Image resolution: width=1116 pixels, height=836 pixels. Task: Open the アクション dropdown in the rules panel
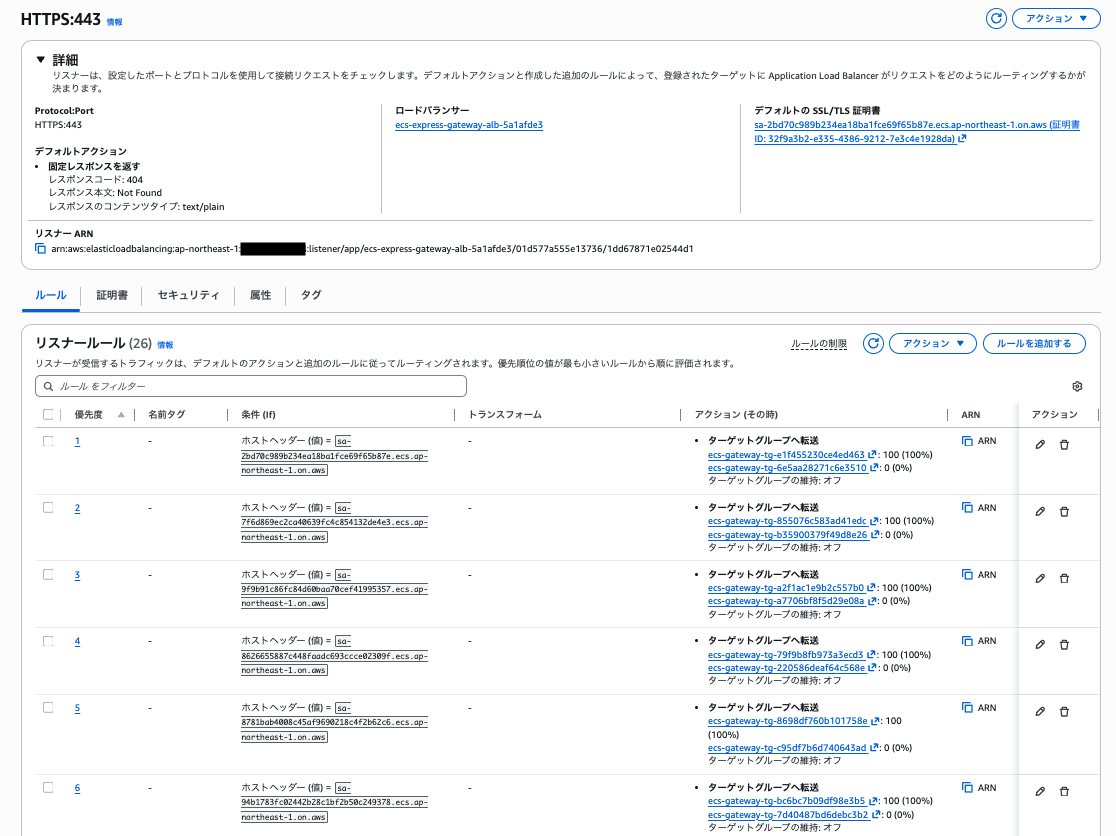(x=932, y=343)
